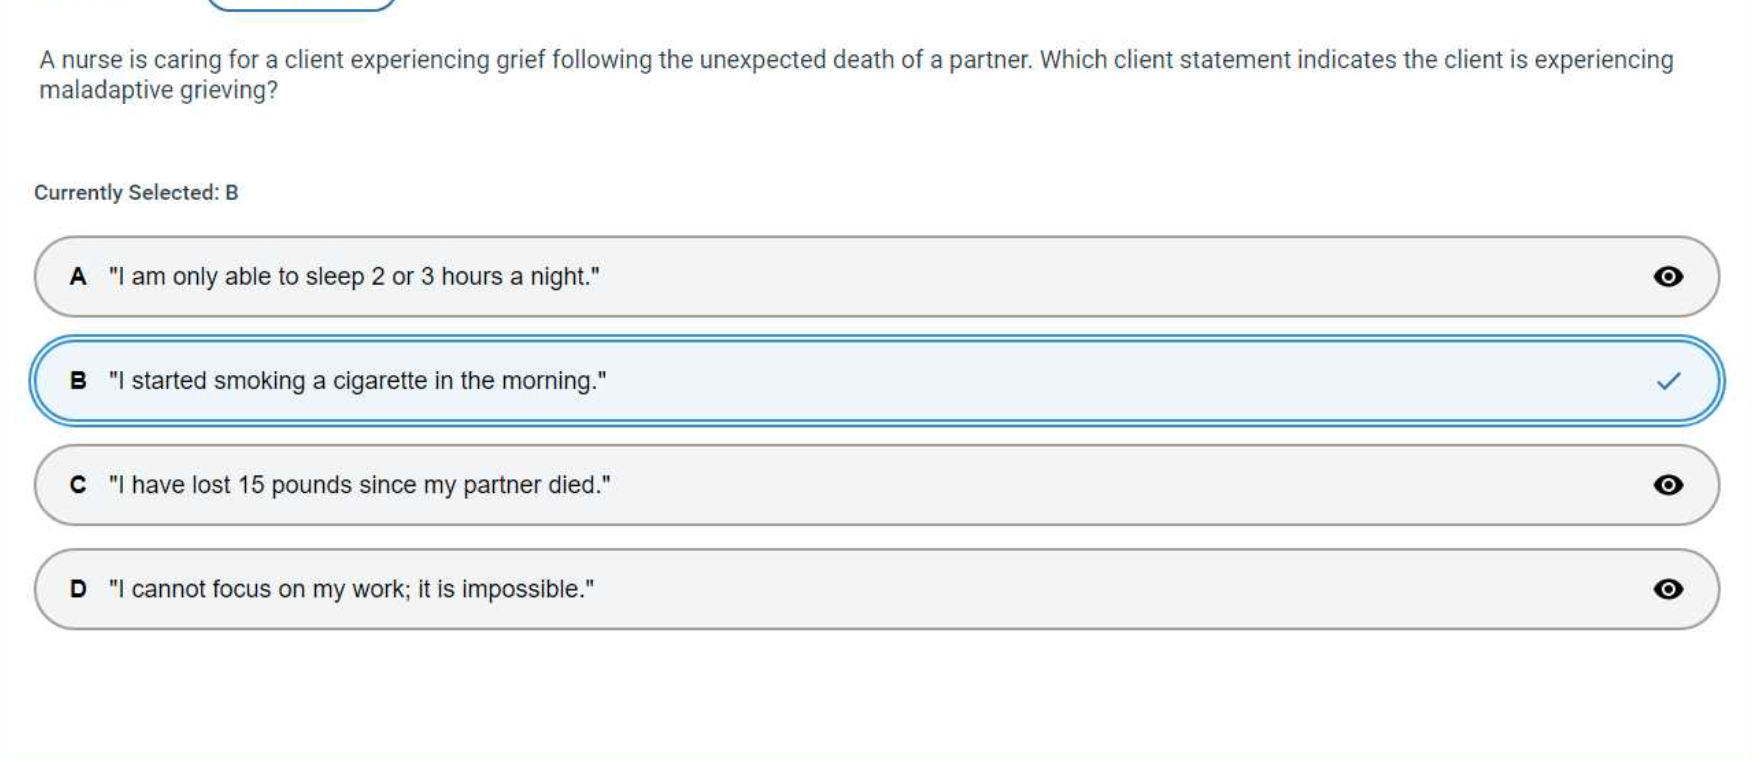Choose the "cannot focus on my work" answer
The image size is (1755, 760).
[x=351, y=589]
